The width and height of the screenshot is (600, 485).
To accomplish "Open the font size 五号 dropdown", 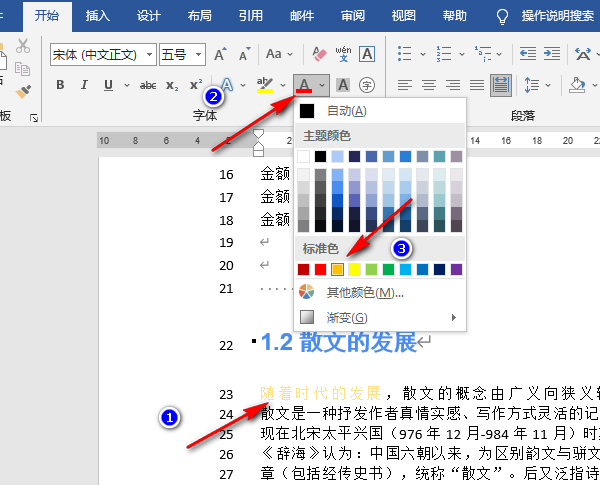I will coord(198,54).
